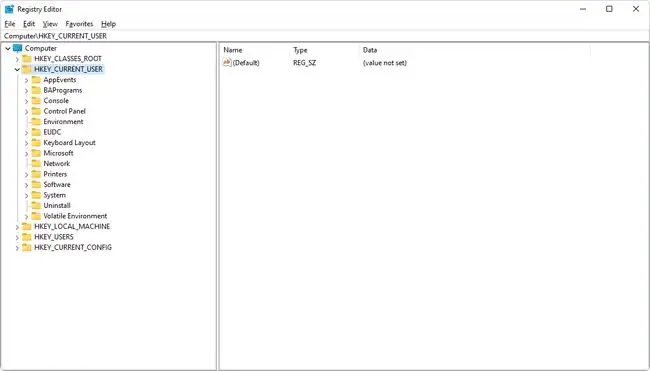Click the HKEY_USERS folder icon
Screen dimensions: 650x371
(27, 237)
